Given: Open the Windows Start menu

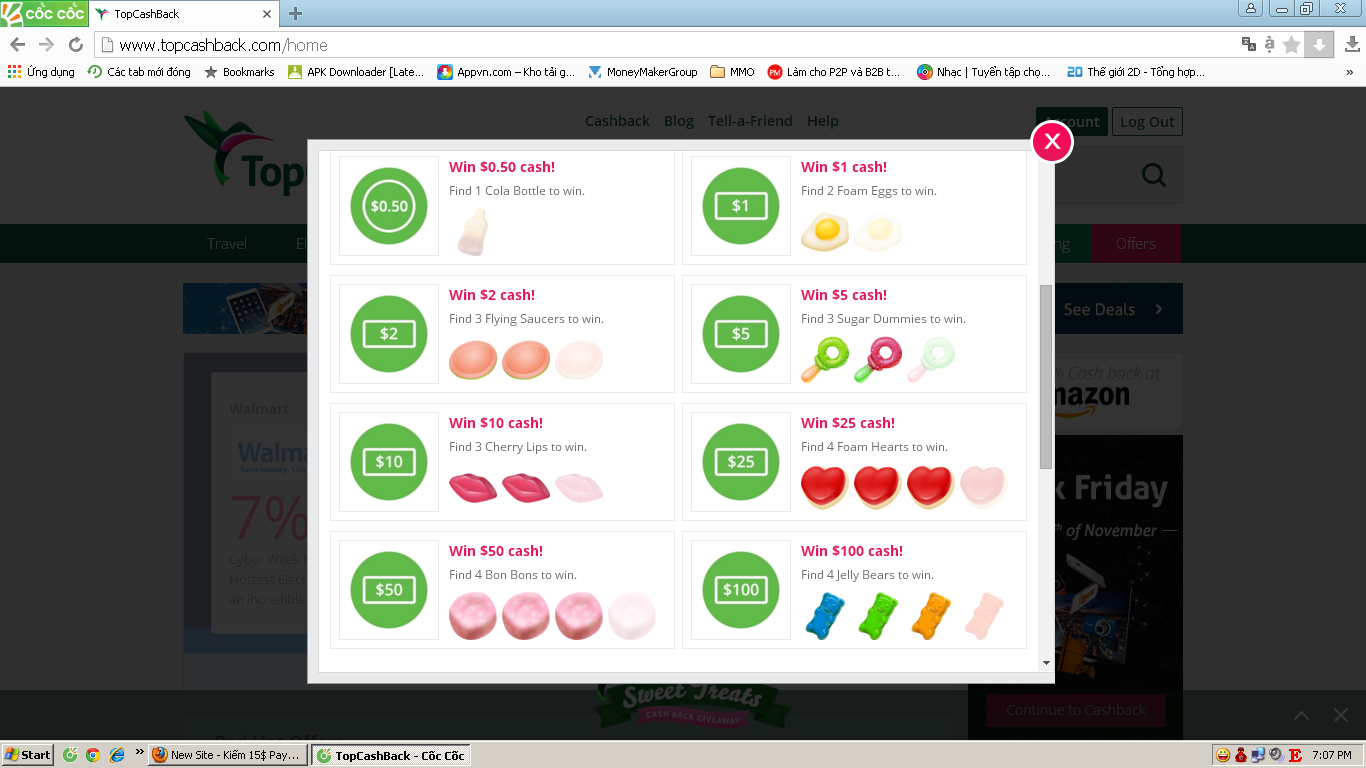Looking at the screenshot, I should tap(28, 755).
